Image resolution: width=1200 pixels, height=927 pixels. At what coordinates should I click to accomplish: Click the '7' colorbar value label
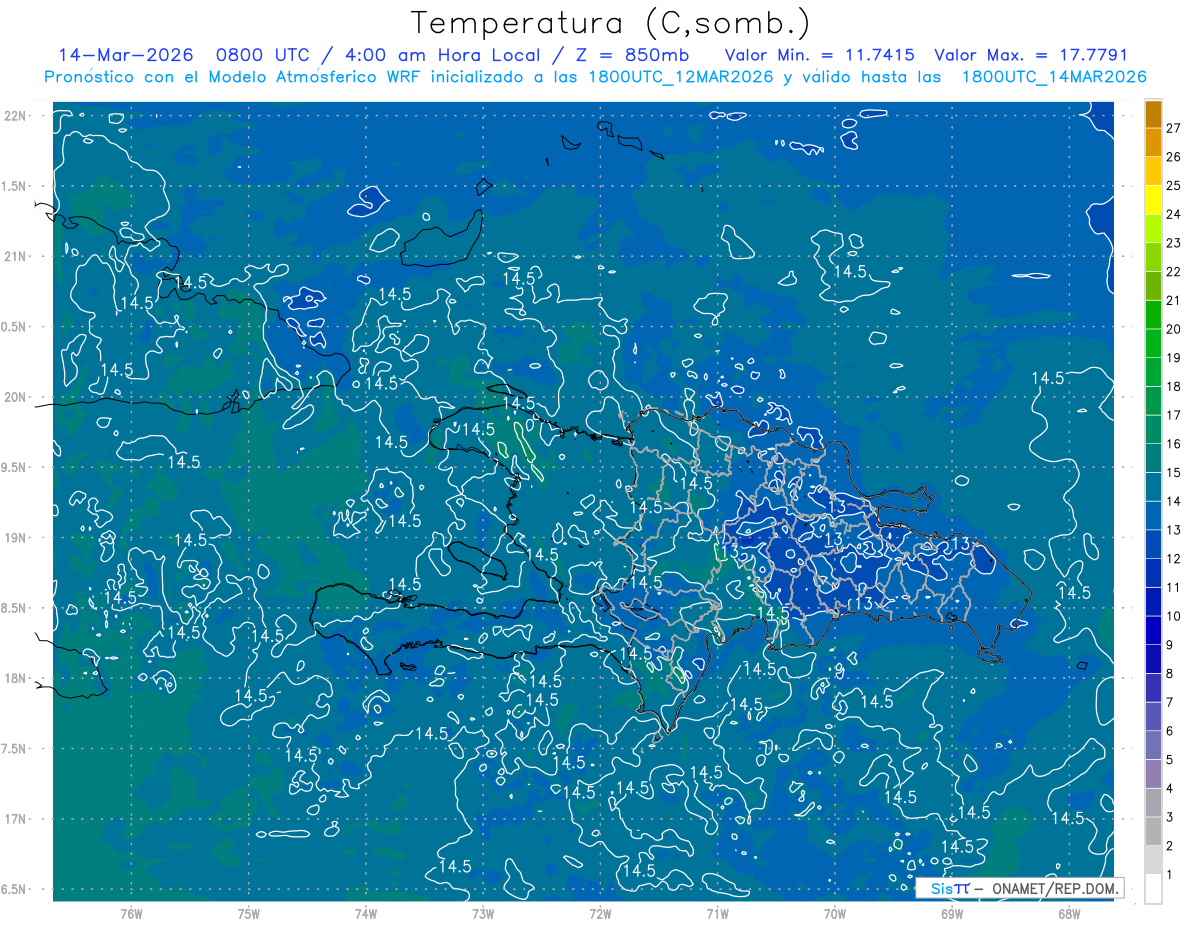pos(1170,702)
